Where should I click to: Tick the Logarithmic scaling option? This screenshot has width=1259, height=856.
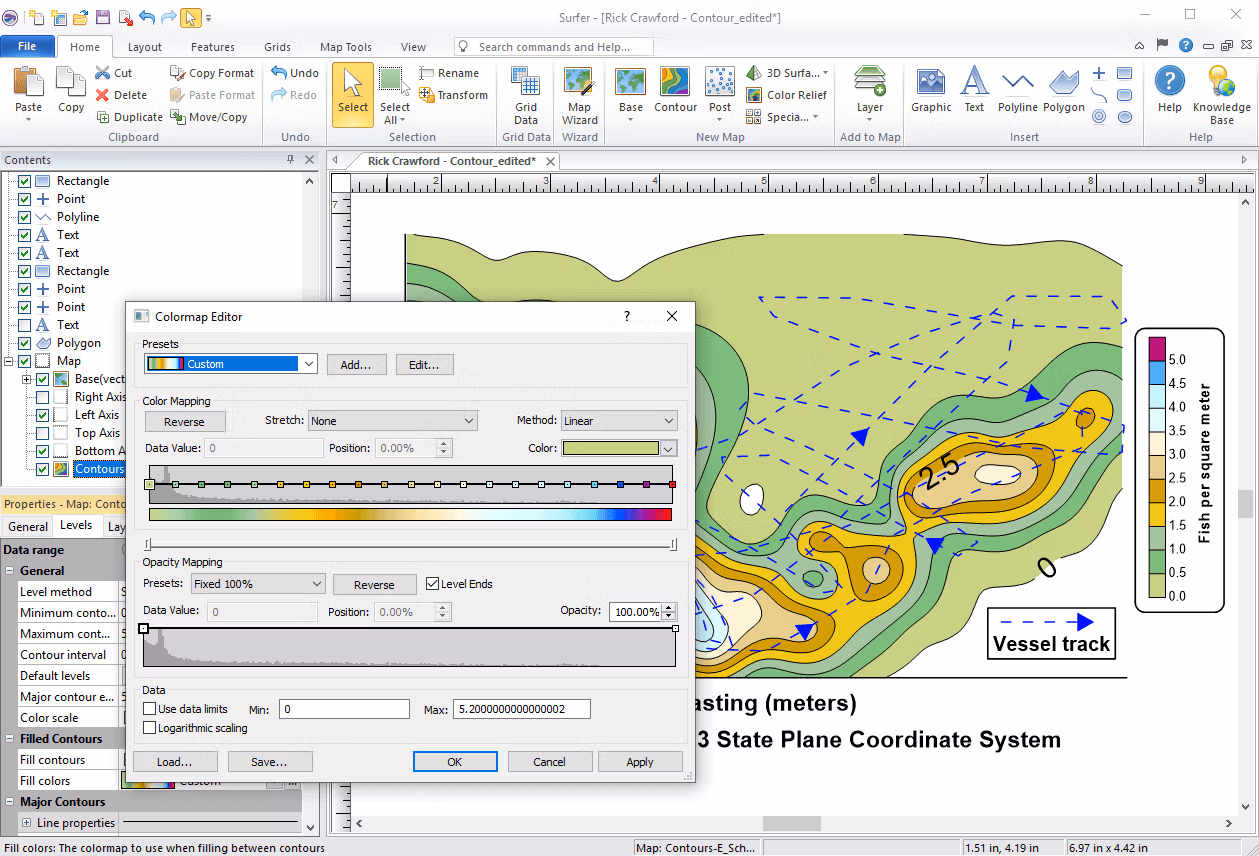(x=150, y=728)
